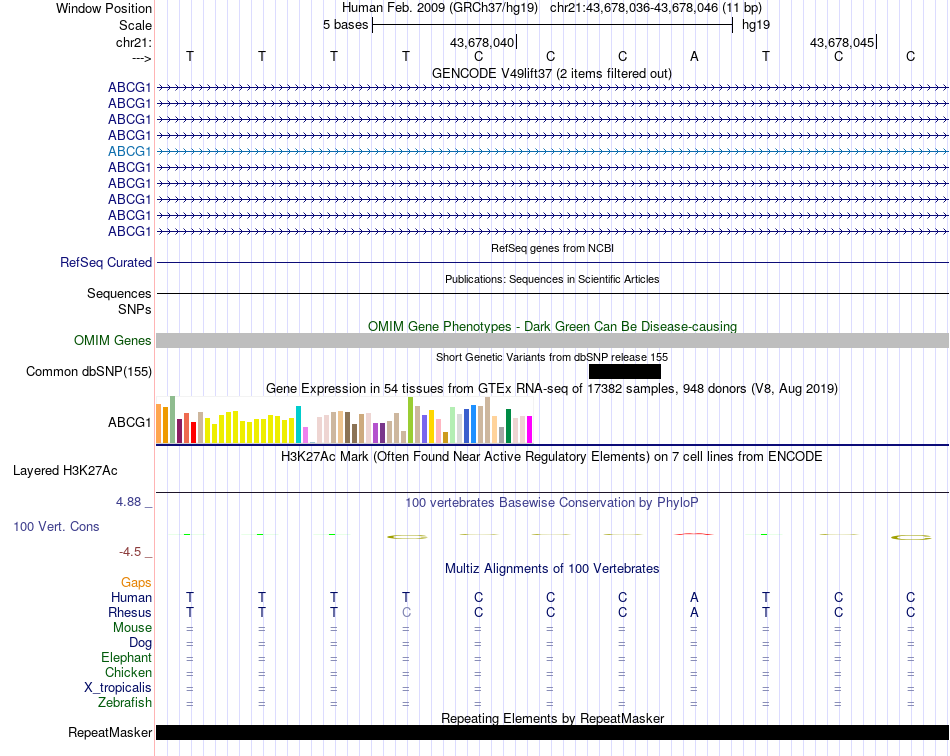
Task: Click the 'chr21:' base position label
Action: click(x=133, y=42)
